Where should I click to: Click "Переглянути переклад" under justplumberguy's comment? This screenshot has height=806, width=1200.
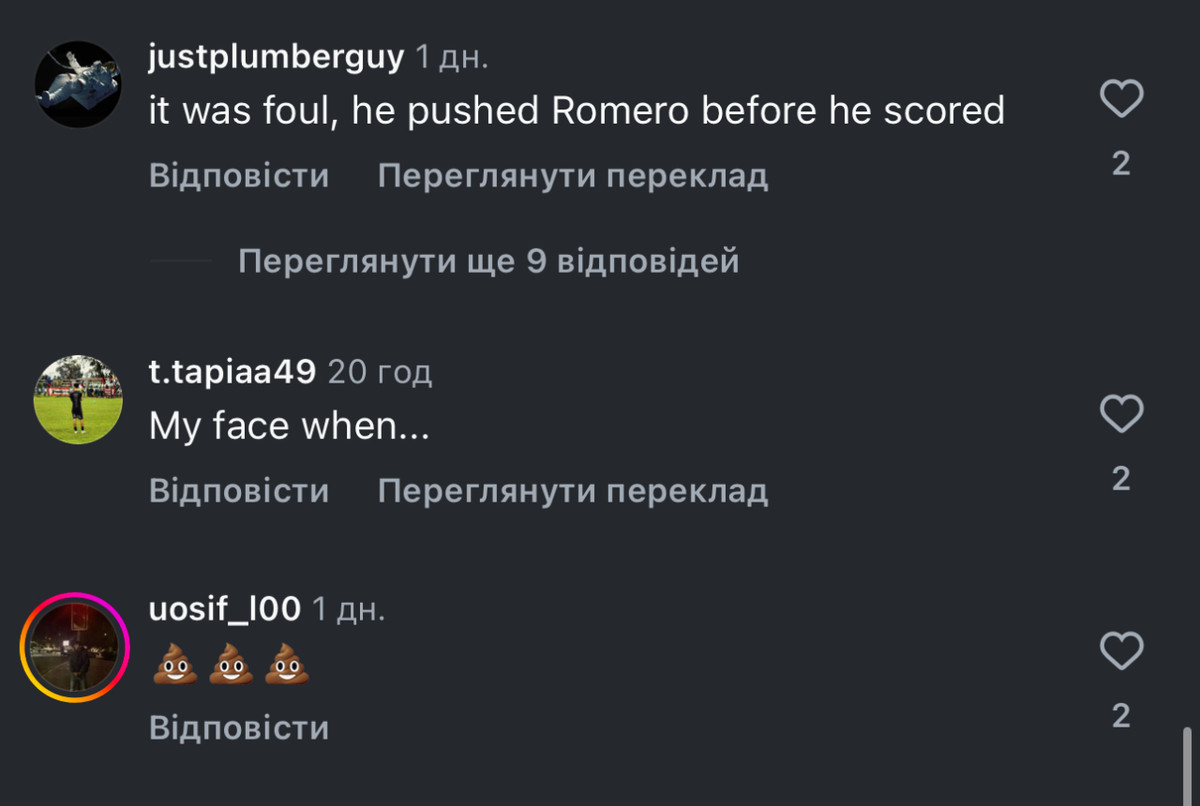(572, 176)
